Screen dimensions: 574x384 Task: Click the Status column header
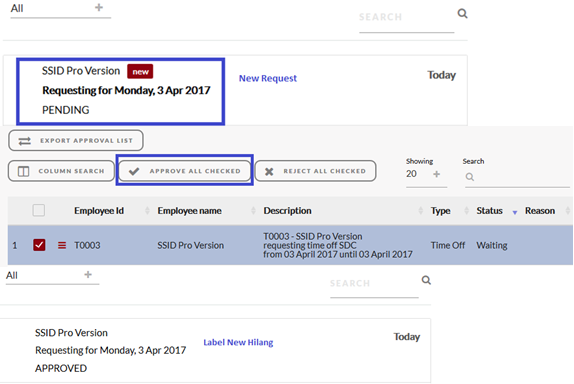(x=489, y=210)
